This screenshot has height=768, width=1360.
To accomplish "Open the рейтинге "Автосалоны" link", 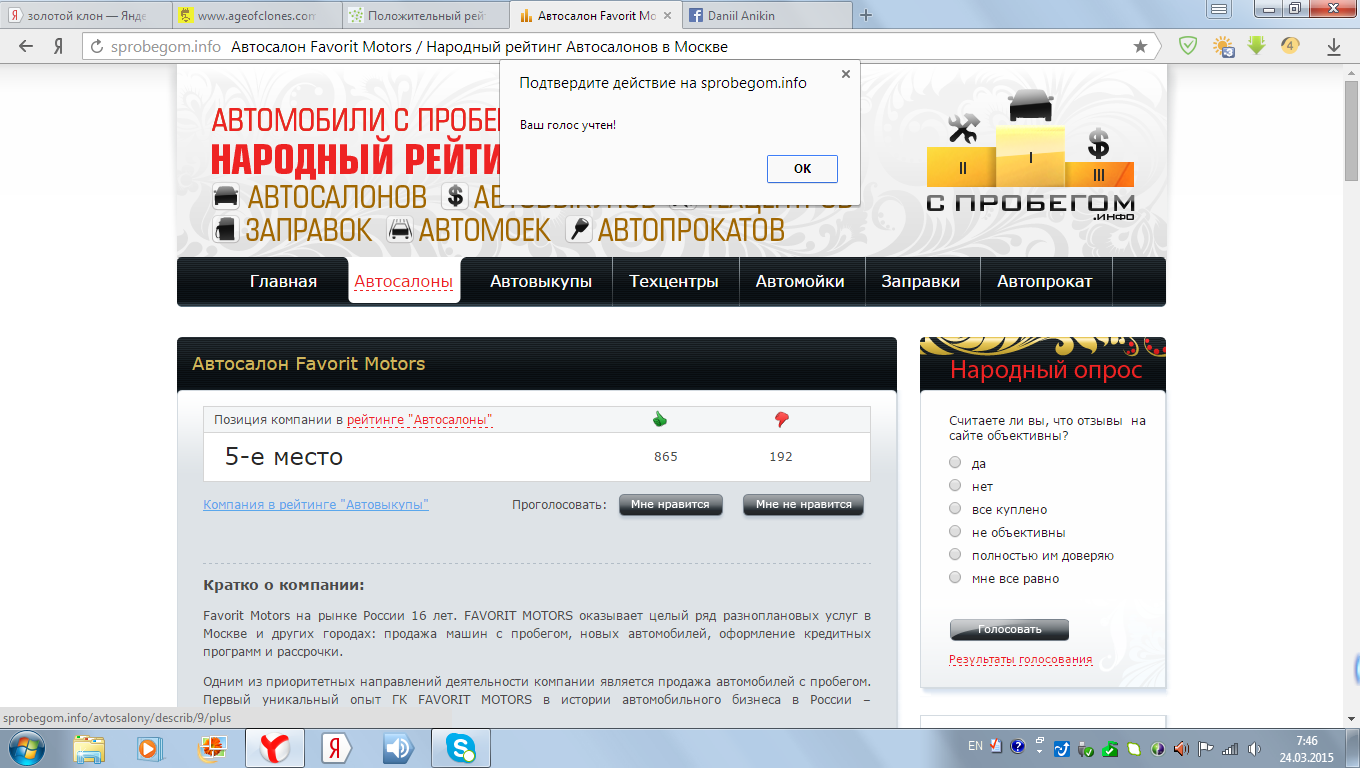I will (x=420, y=420).
